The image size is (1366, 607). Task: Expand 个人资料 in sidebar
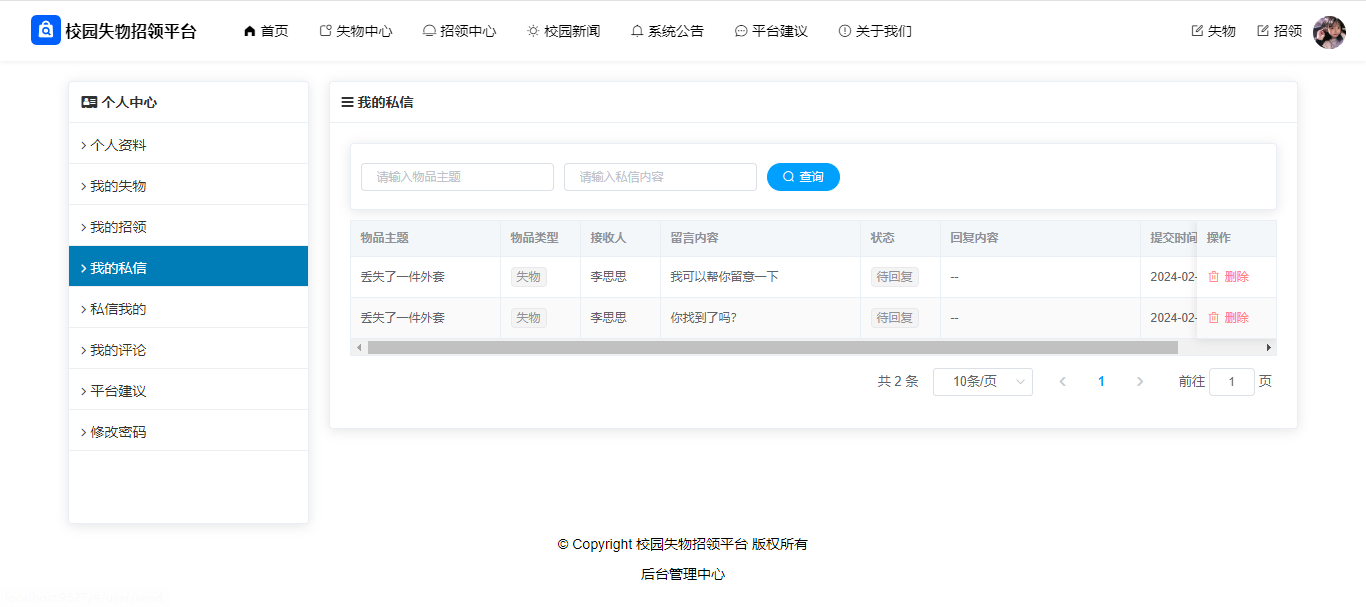tap(118, 145)
